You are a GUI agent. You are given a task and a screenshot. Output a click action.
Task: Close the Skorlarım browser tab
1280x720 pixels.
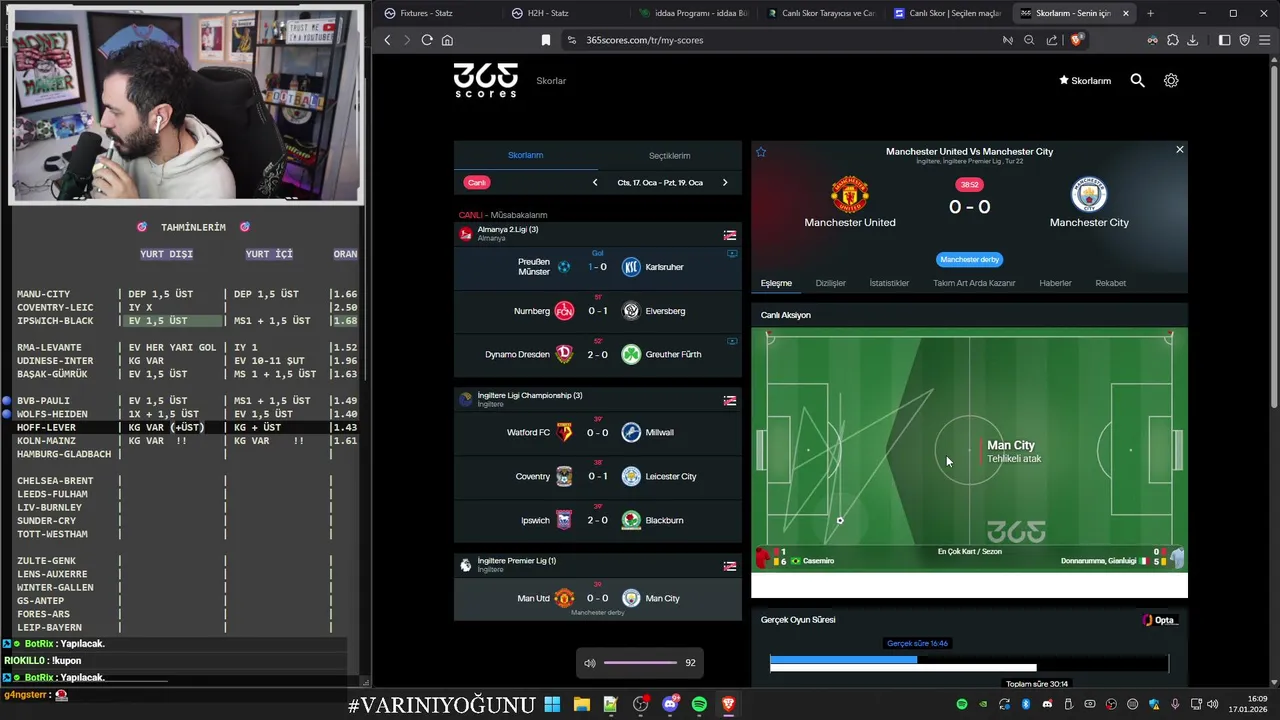(x=1126, y=13)
